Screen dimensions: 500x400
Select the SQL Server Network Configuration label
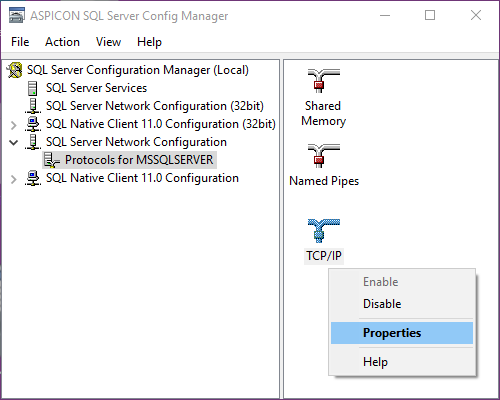coord(136,142)
